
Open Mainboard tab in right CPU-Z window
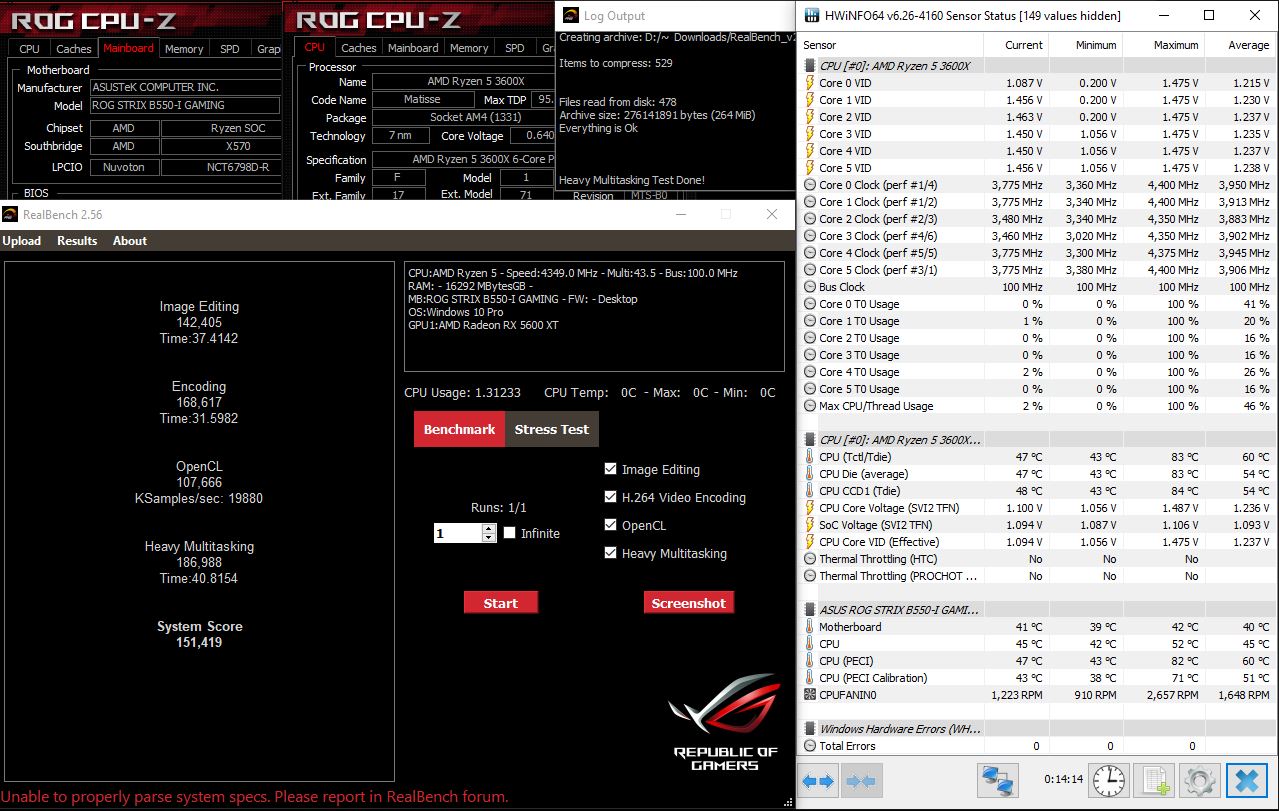click(x=413, y=48)
